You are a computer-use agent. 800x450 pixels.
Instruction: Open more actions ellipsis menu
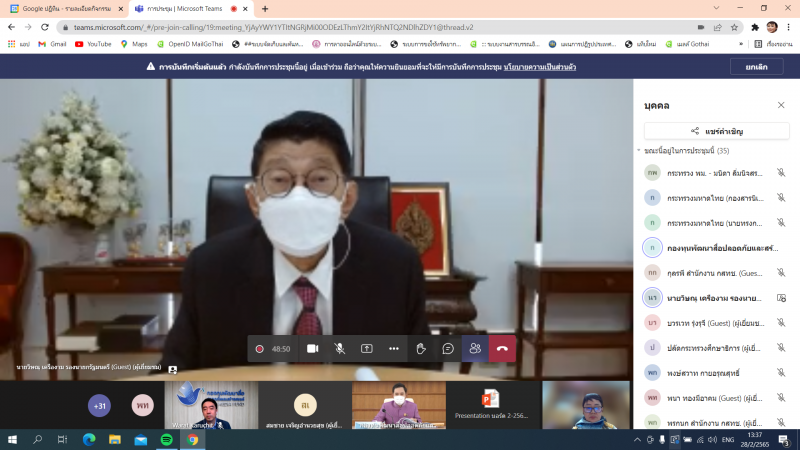[393, 348]
